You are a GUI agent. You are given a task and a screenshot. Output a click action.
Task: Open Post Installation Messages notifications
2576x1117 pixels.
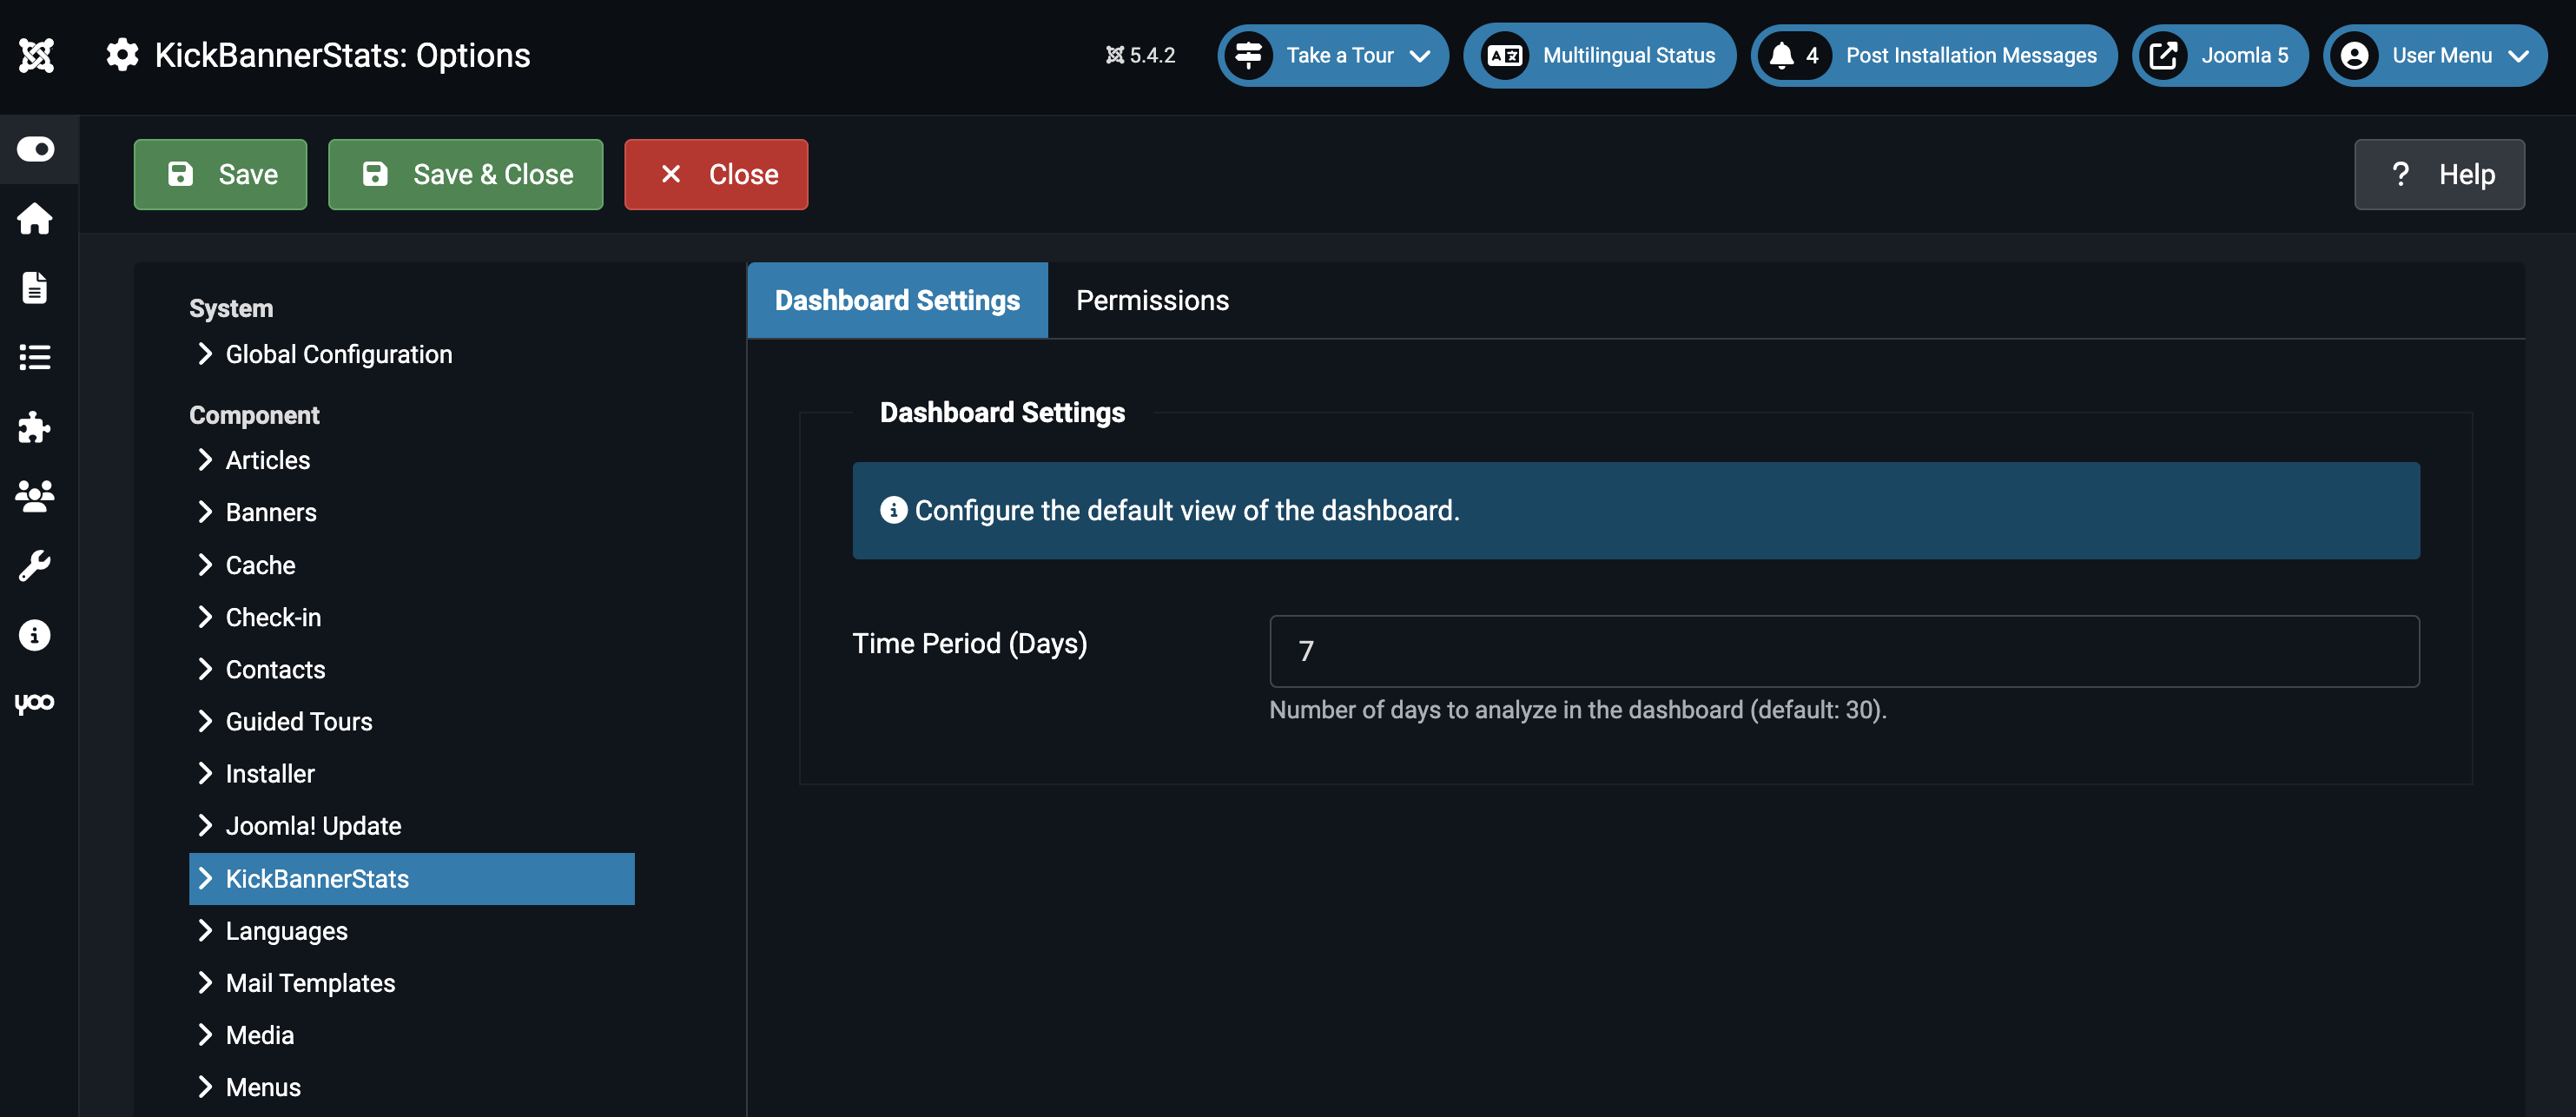point(1934,56)
